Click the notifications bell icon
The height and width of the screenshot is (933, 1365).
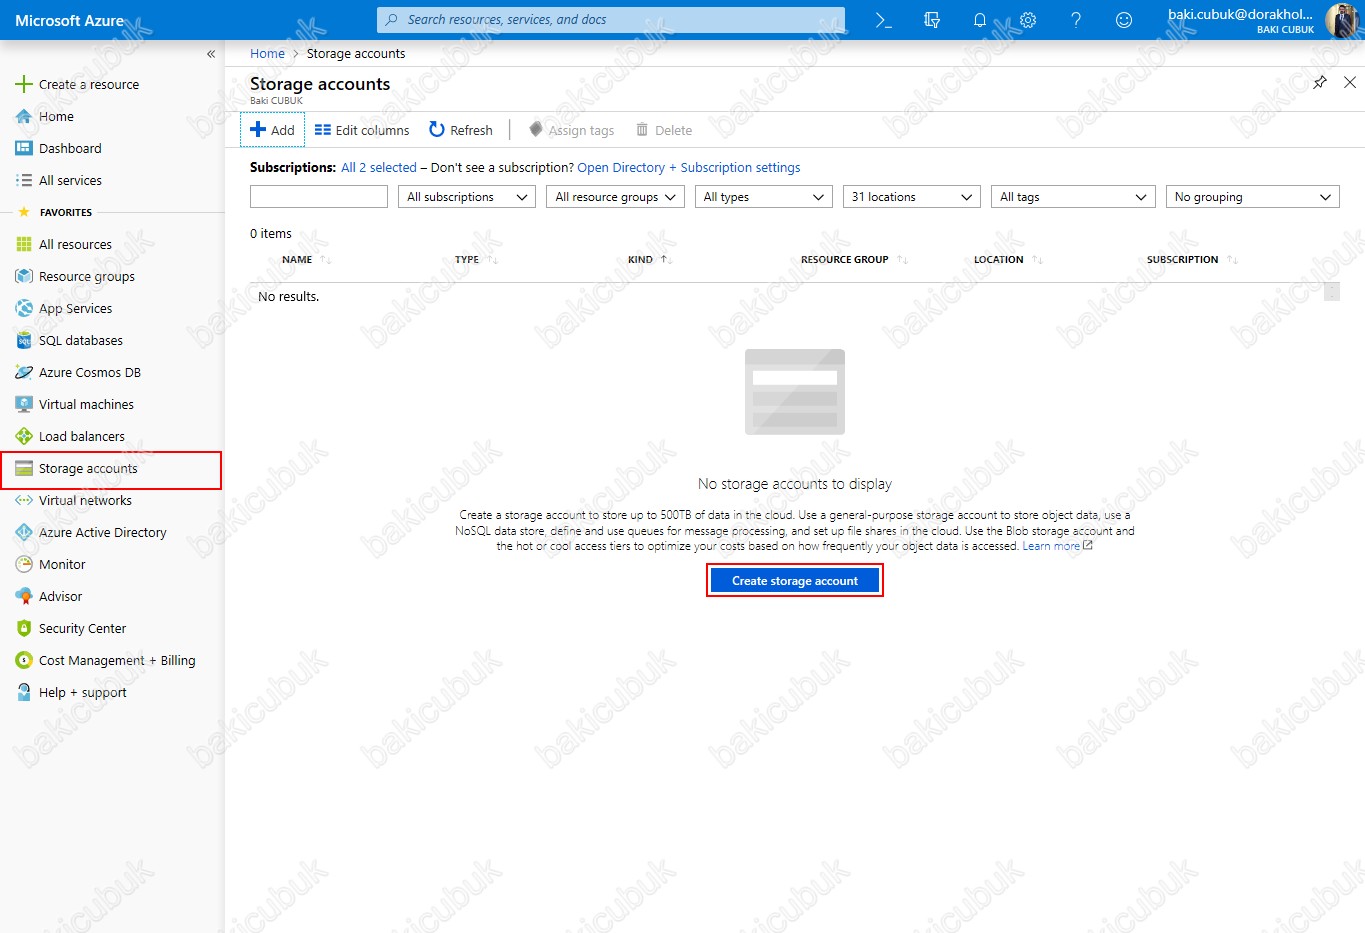(980, 20)
